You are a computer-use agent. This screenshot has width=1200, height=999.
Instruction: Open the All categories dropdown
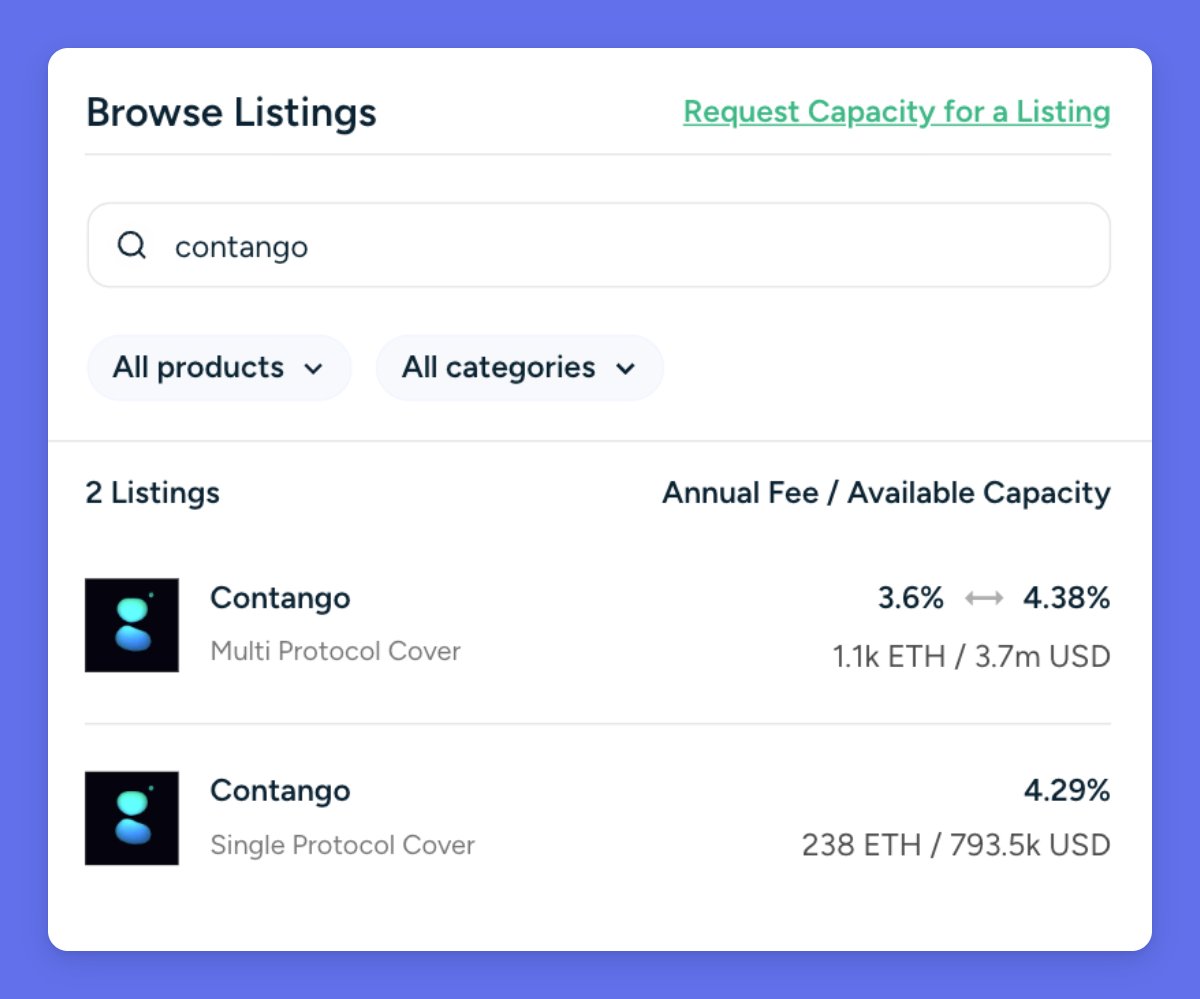pyautogui.click(x=520, y=368)
